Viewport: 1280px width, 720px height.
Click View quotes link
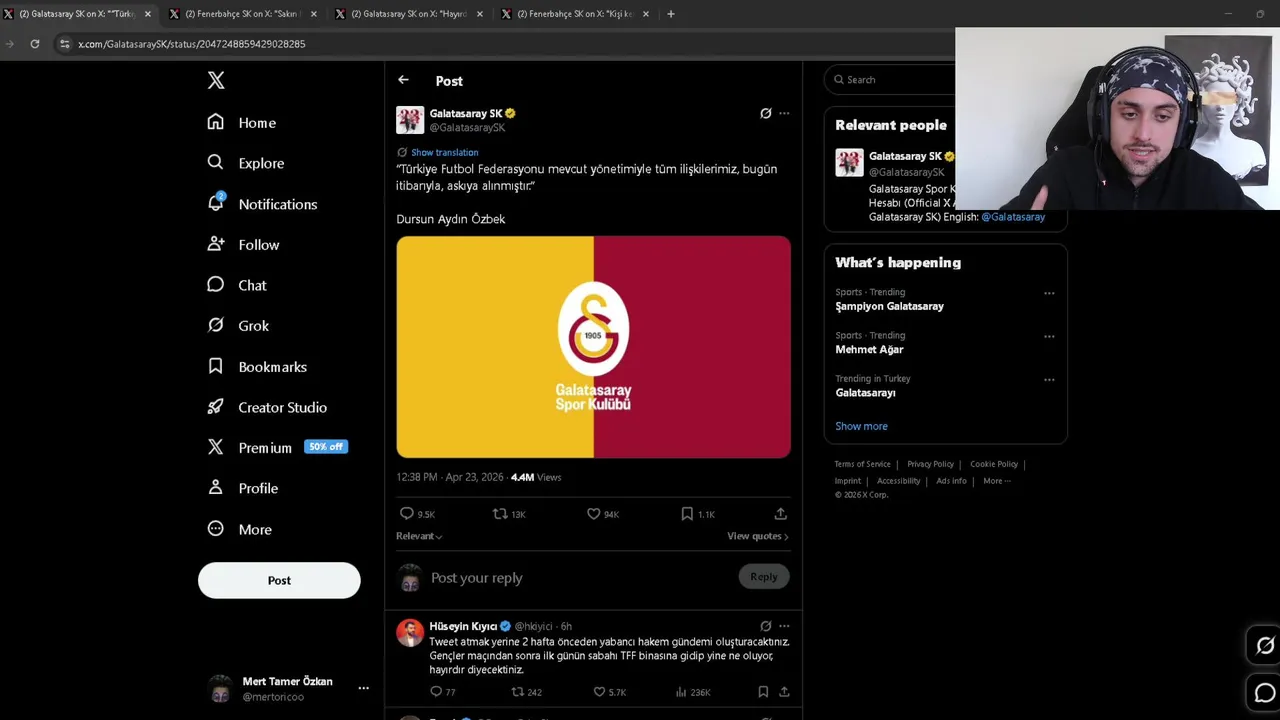[x=757, y=536]
